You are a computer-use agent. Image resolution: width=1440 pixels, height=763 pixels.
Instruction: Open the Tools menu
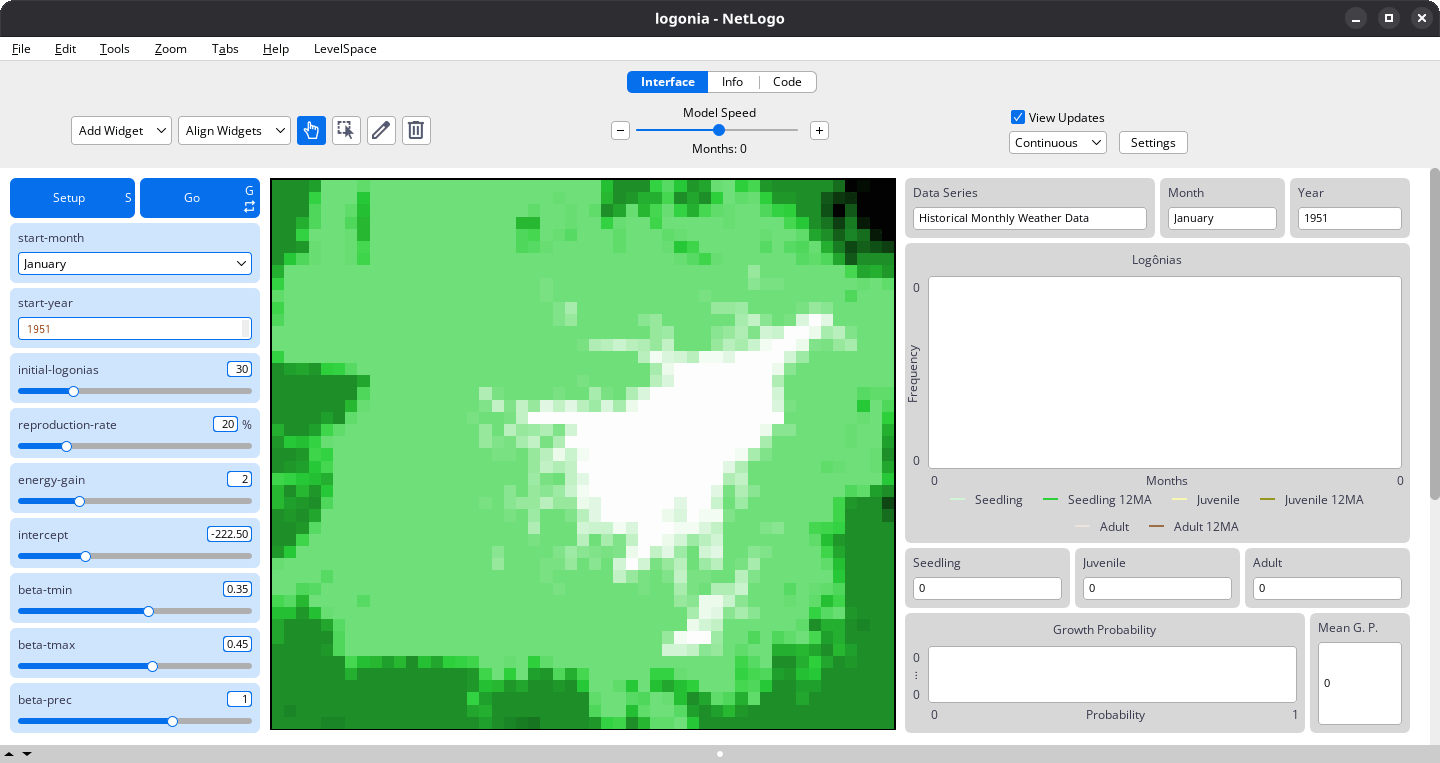click(114, 48)
